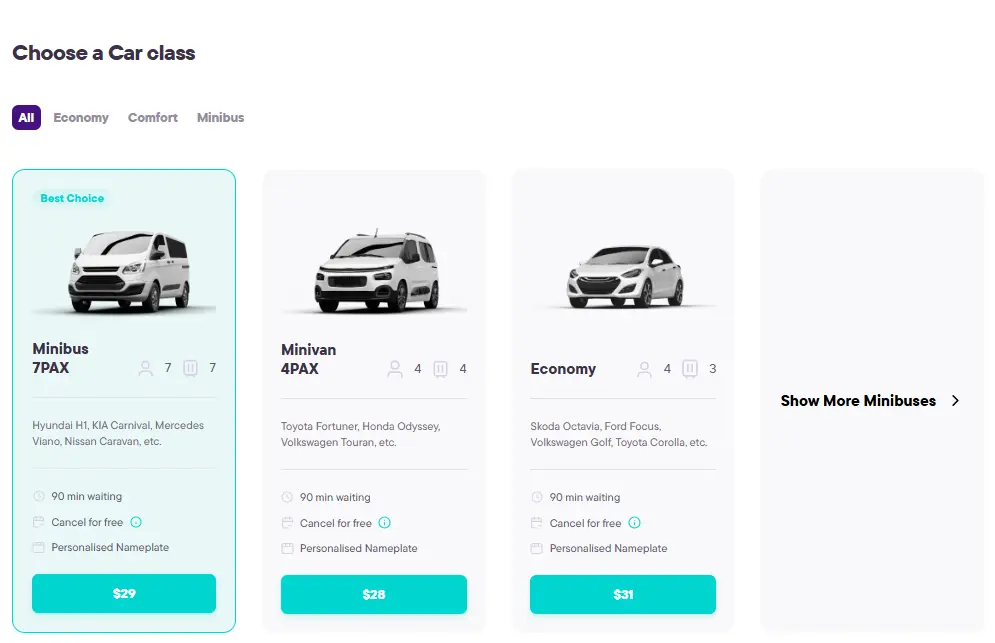Click the luggage icon on Minivan 4PAX card
The width and height of the screenshot is (995, 643).
440,369
